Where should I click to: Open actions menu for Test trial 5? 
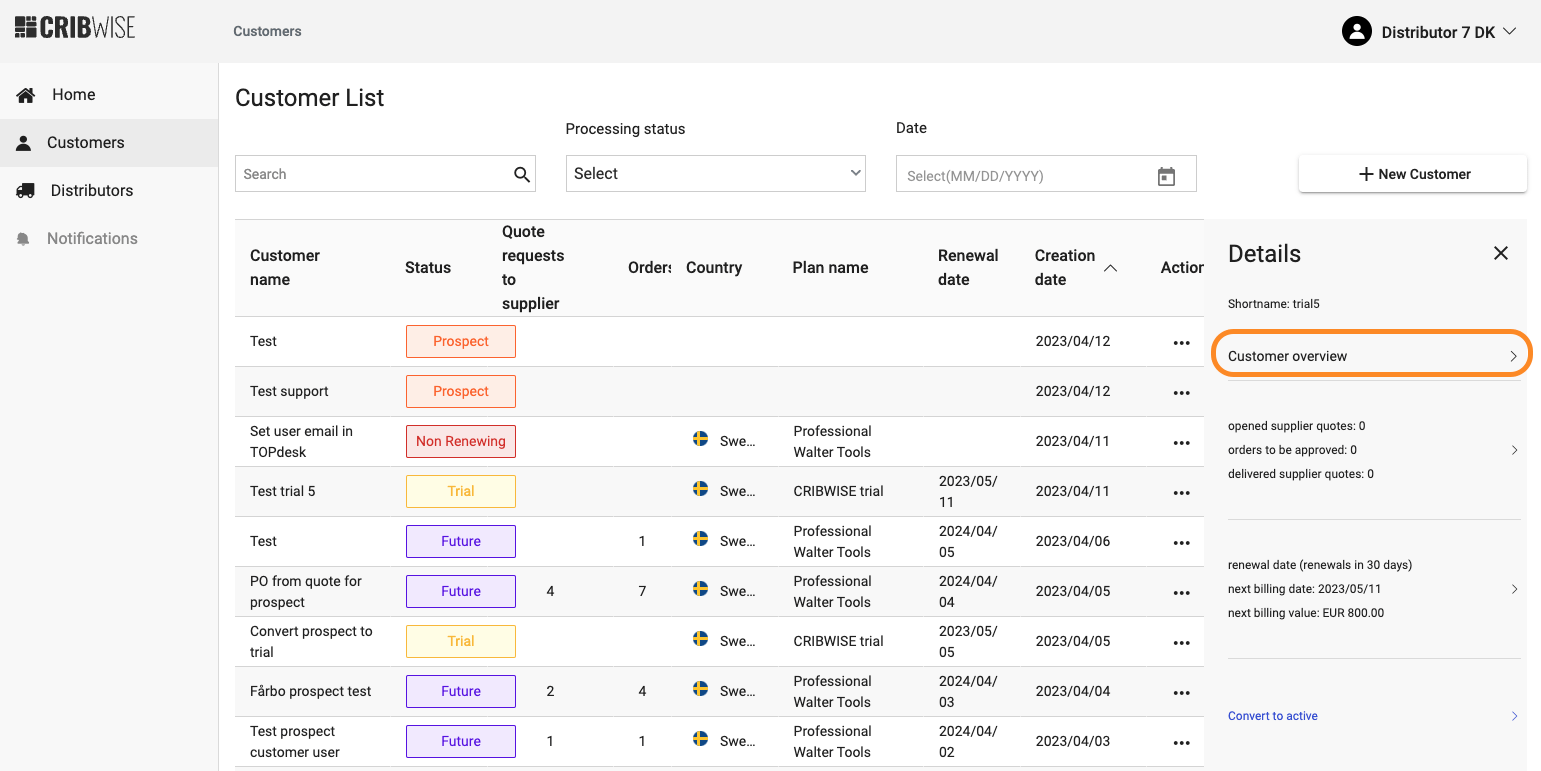click(x=1181, y=492)
